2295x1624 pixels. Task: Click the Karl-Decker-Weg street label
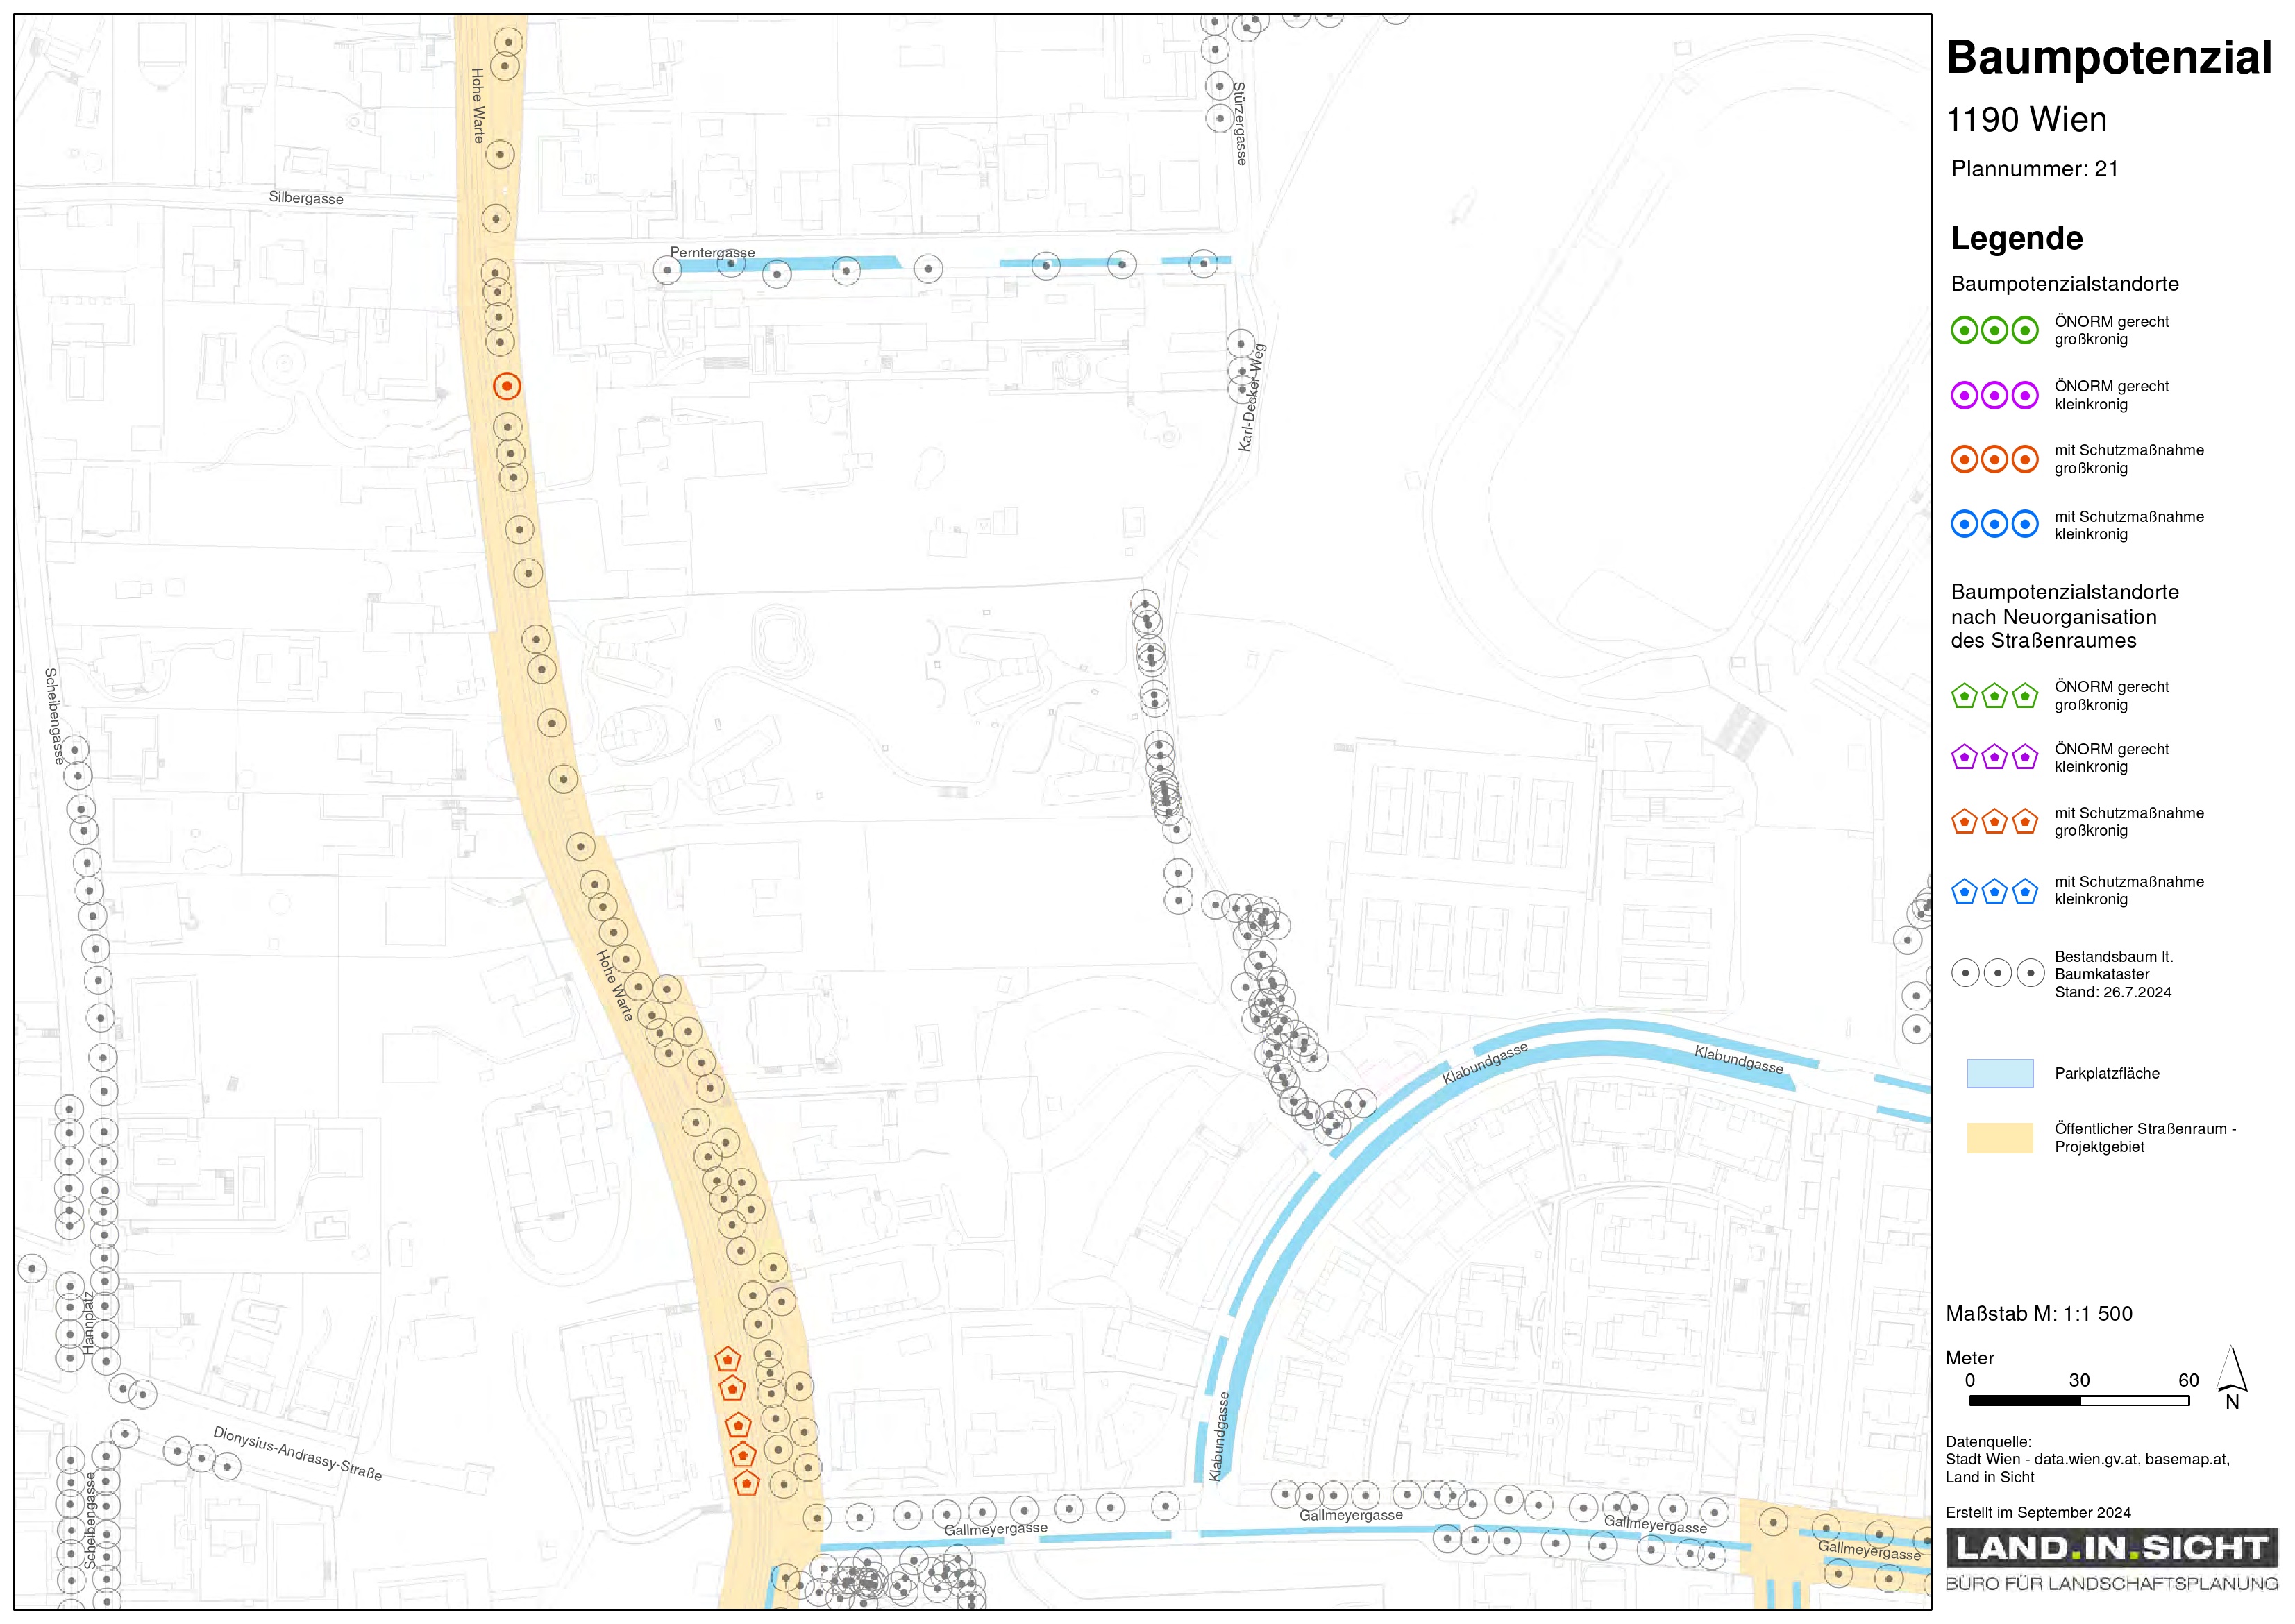pyautogui.click(x=1252, y=398)
